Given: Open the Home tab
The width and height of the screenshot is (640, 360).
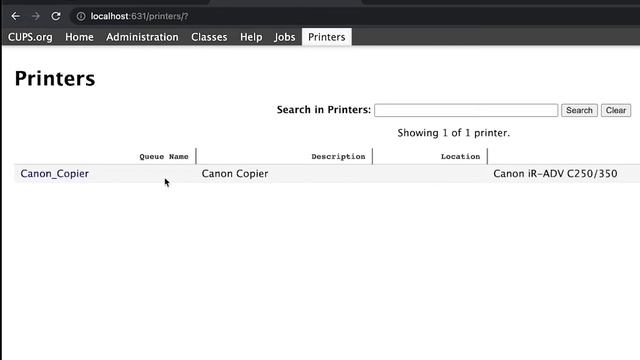Looking at the screenshot, I should click(x=79, y=37).
